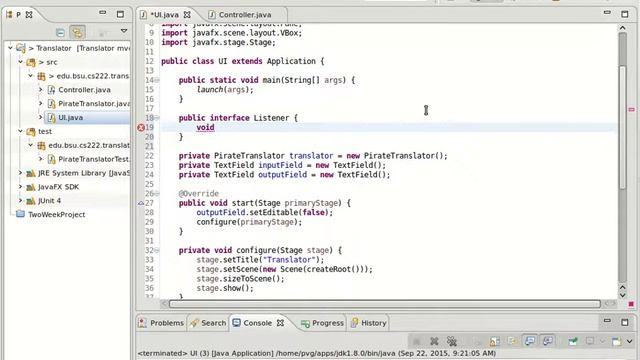Expand JRE System Library node
Screen dimensions: 640x360
[x=20, y=173]
